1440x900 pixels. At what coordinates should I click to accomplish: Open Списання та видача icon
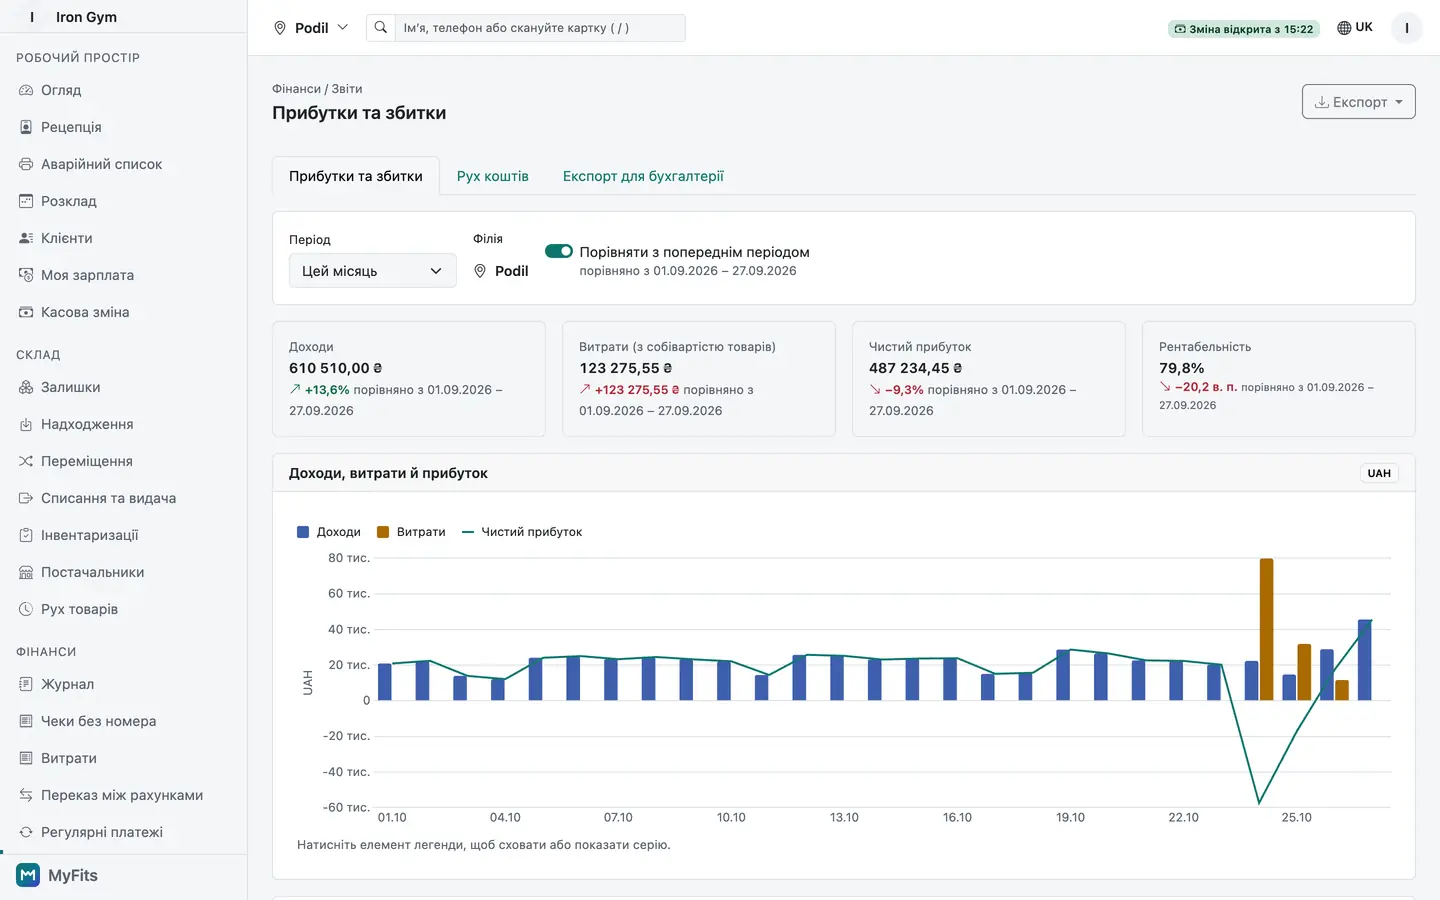(x=26, y=498)
